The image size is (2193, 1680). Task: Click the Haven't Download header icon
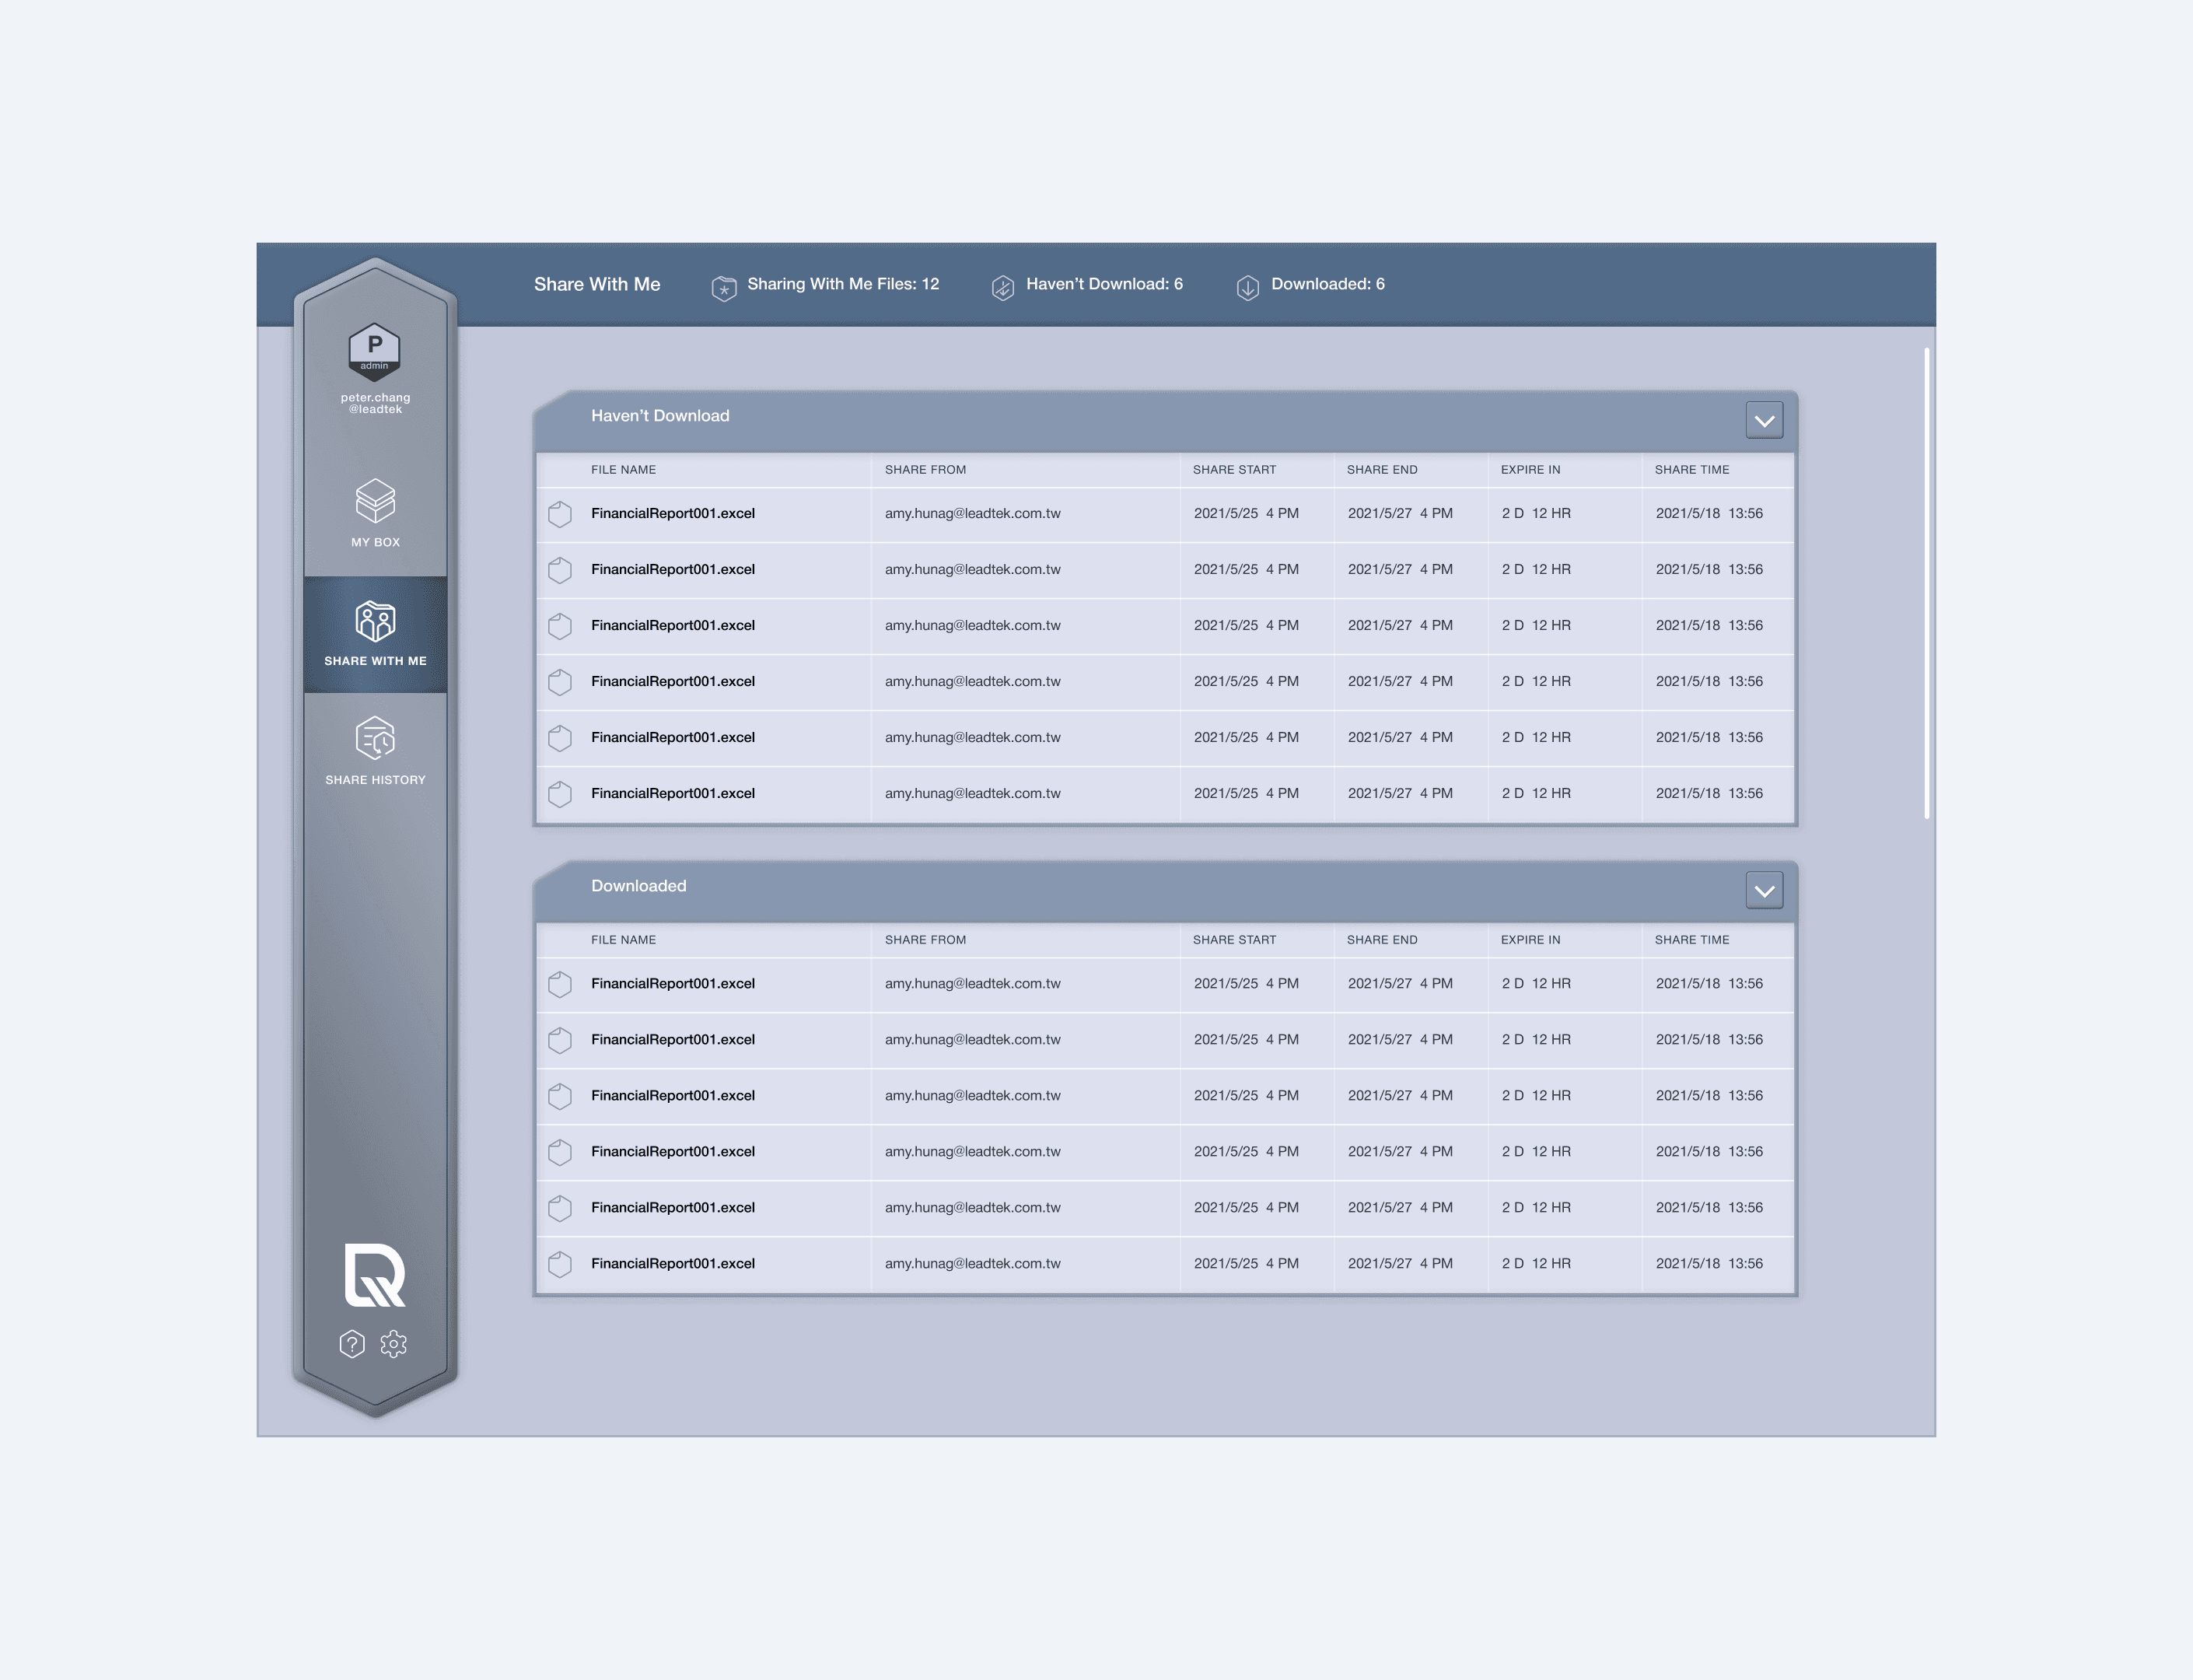click(x=1002, y=288)
